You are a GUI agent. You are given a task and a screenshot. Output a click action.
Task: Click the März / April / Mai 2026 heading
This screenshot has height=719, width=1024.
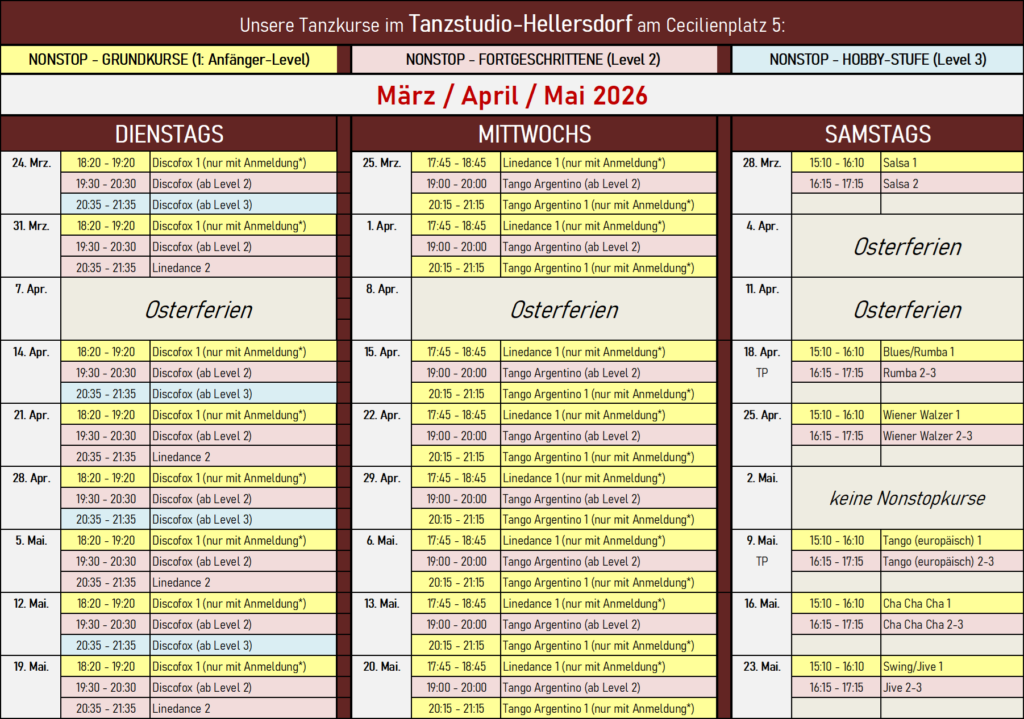point(512,96)
